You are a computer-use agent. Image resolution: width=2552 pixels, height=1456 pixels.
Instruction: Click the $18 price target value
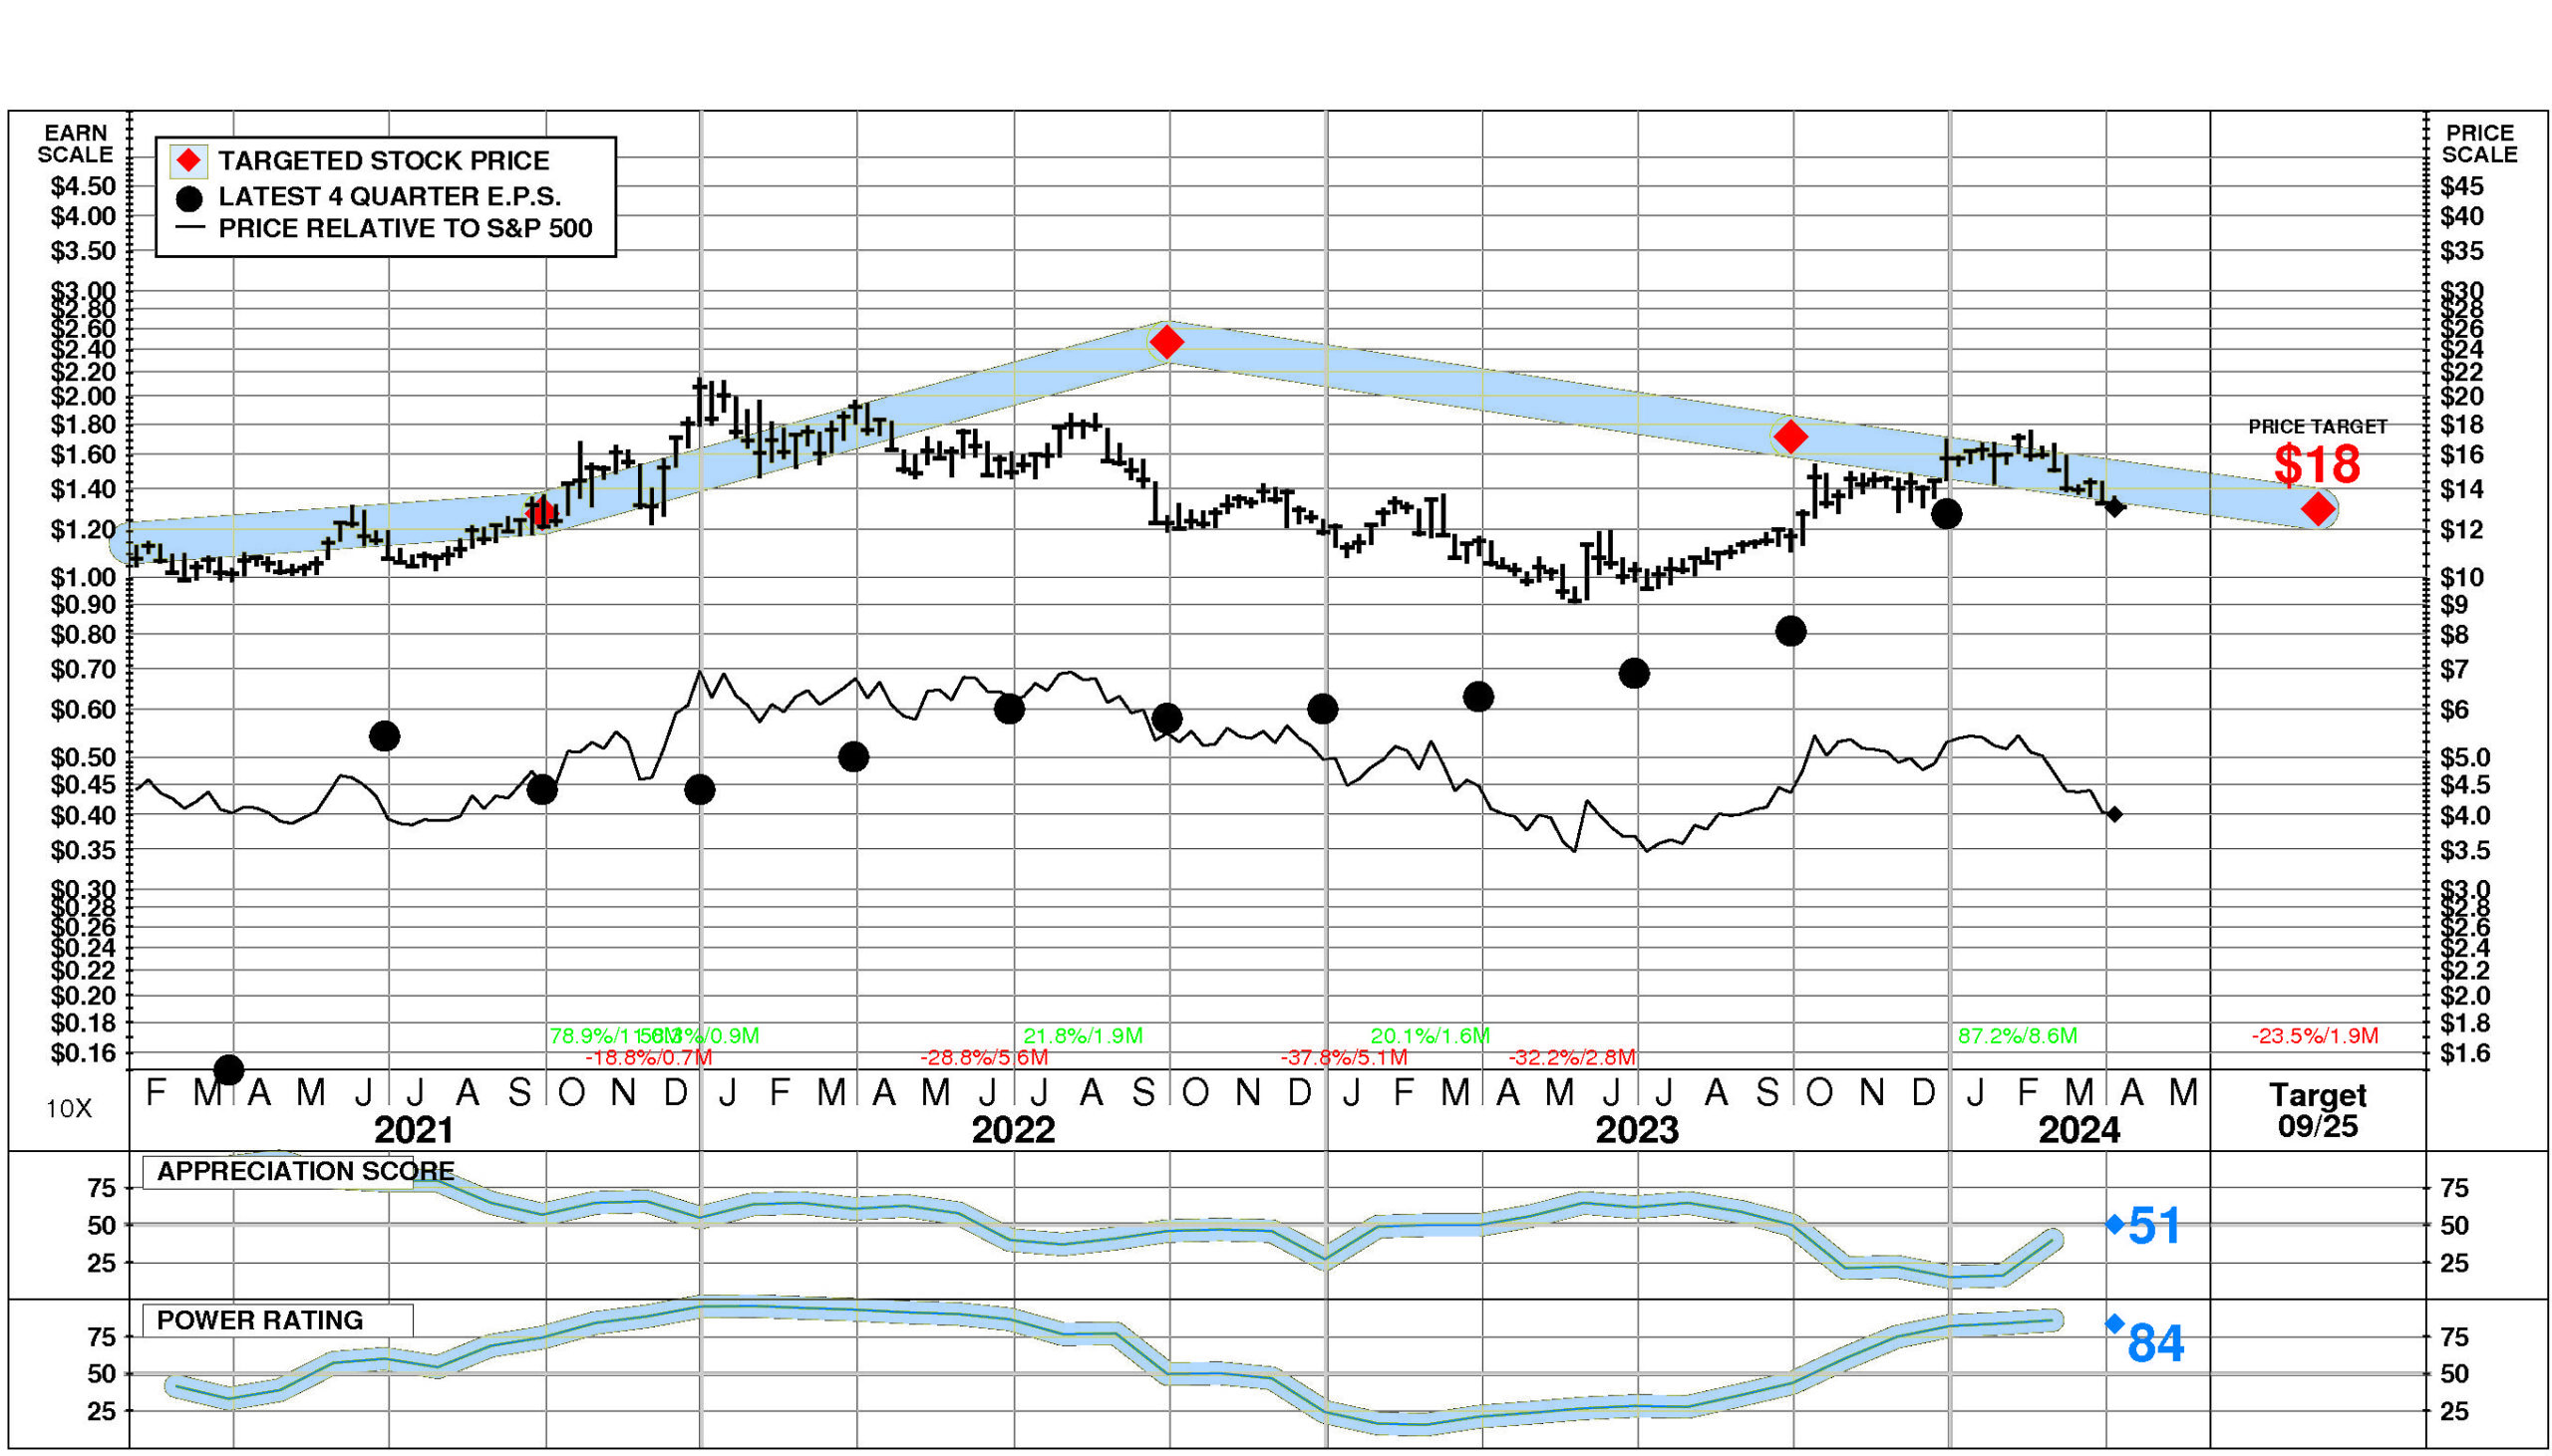click(x=2317, y=464)
